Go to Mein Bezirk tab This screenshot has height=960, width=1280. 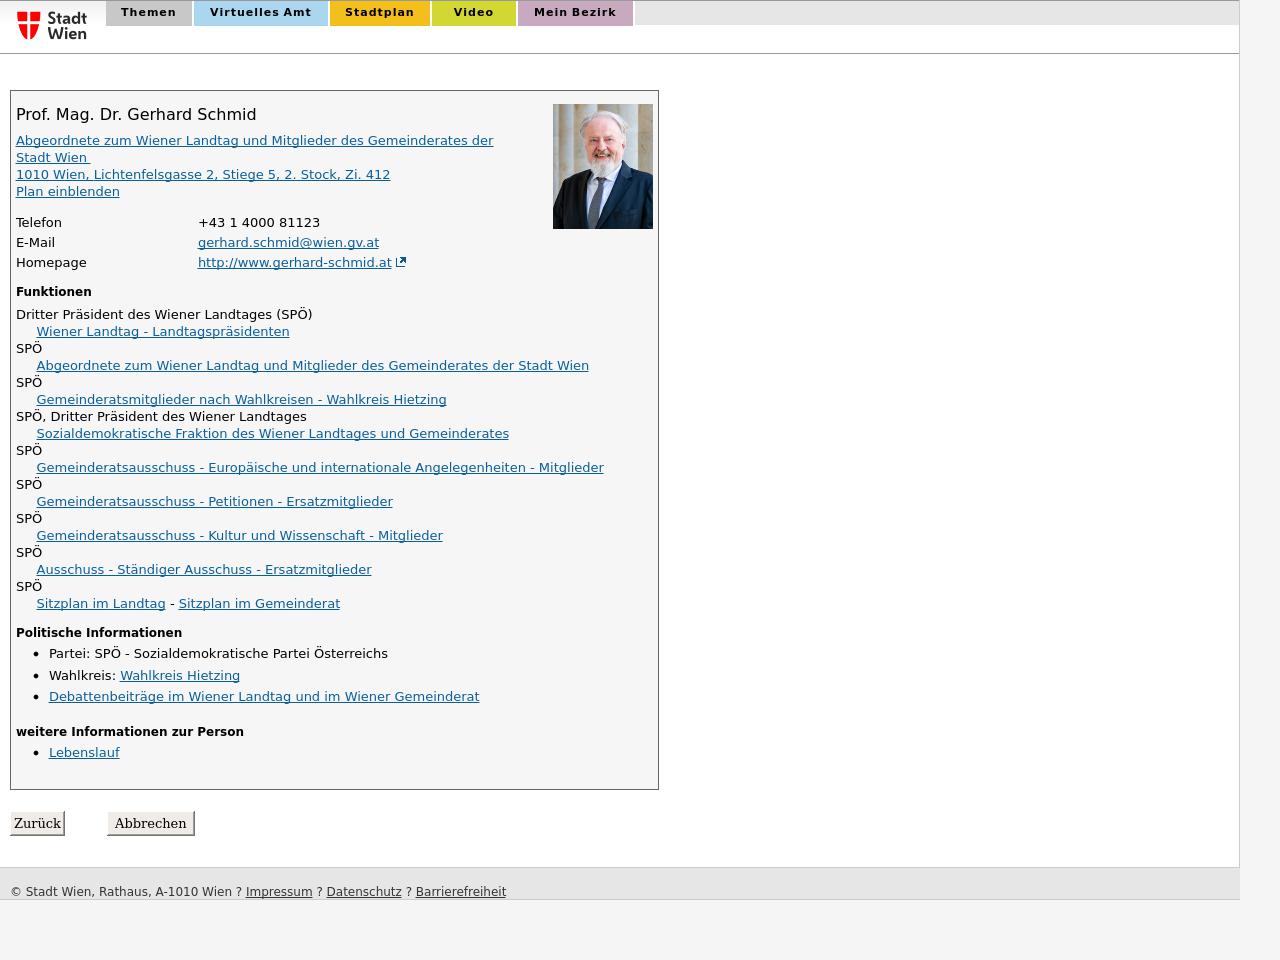tap(574, 13)
